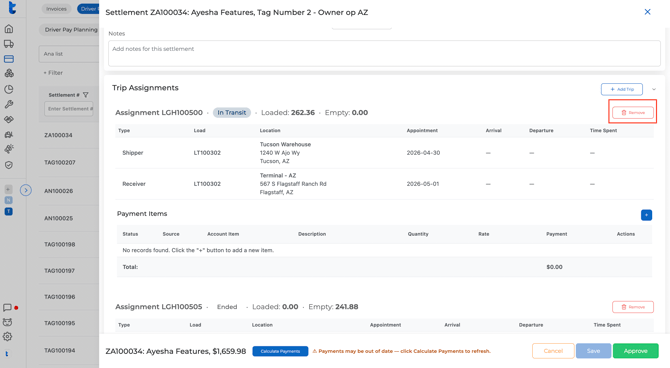Click the Cancel button
Image resolution: width=670 pixels, height=368 pixels.
553,351
